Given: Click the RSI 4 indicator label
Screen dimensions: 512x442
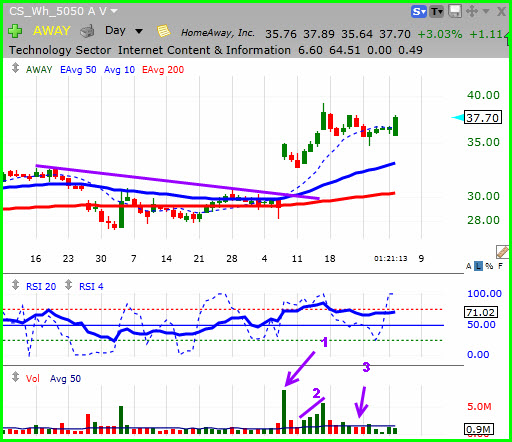Looking at the screenshot, I should [91, 287].
